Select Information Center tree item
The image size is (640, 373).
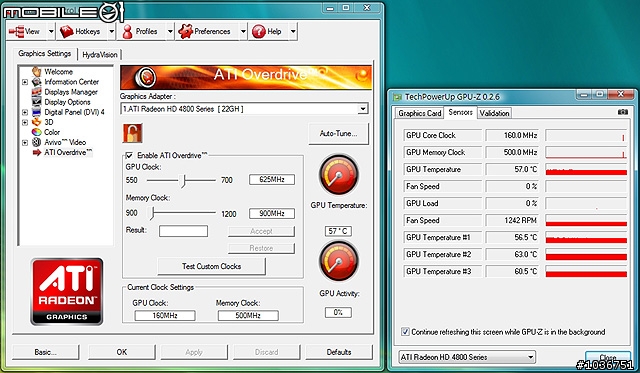(x=71, y=82)
